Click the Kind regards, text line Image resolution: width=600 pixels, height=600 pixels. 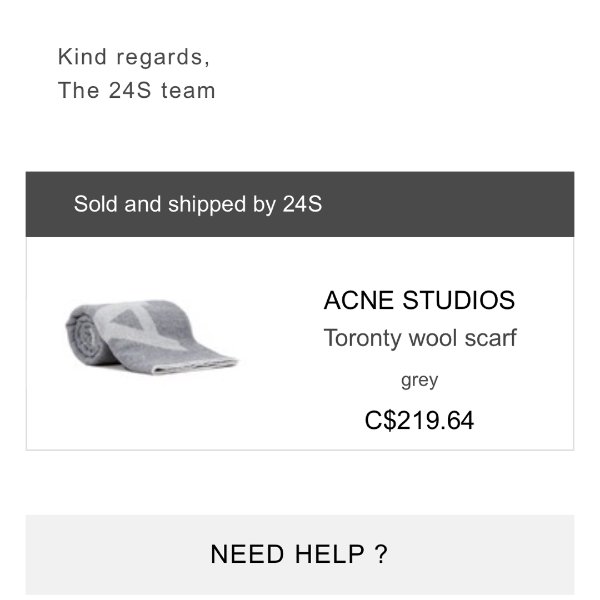134,57
